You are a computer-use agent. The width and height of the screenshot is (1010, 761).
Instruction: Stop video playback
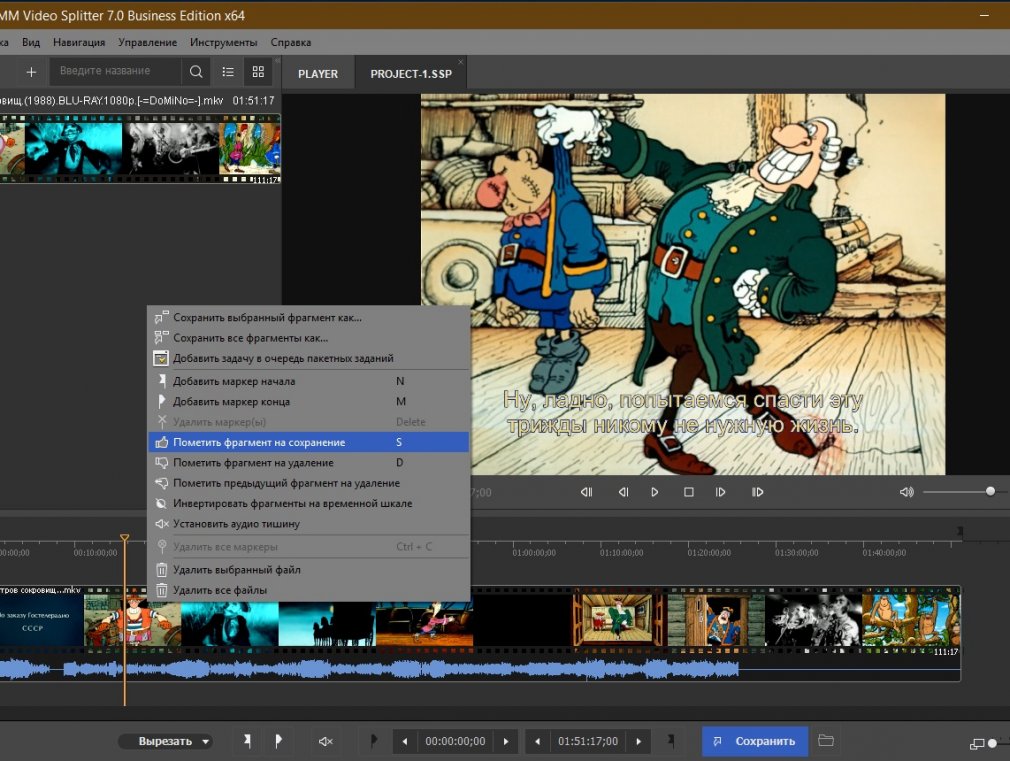(x=689, y=492)
